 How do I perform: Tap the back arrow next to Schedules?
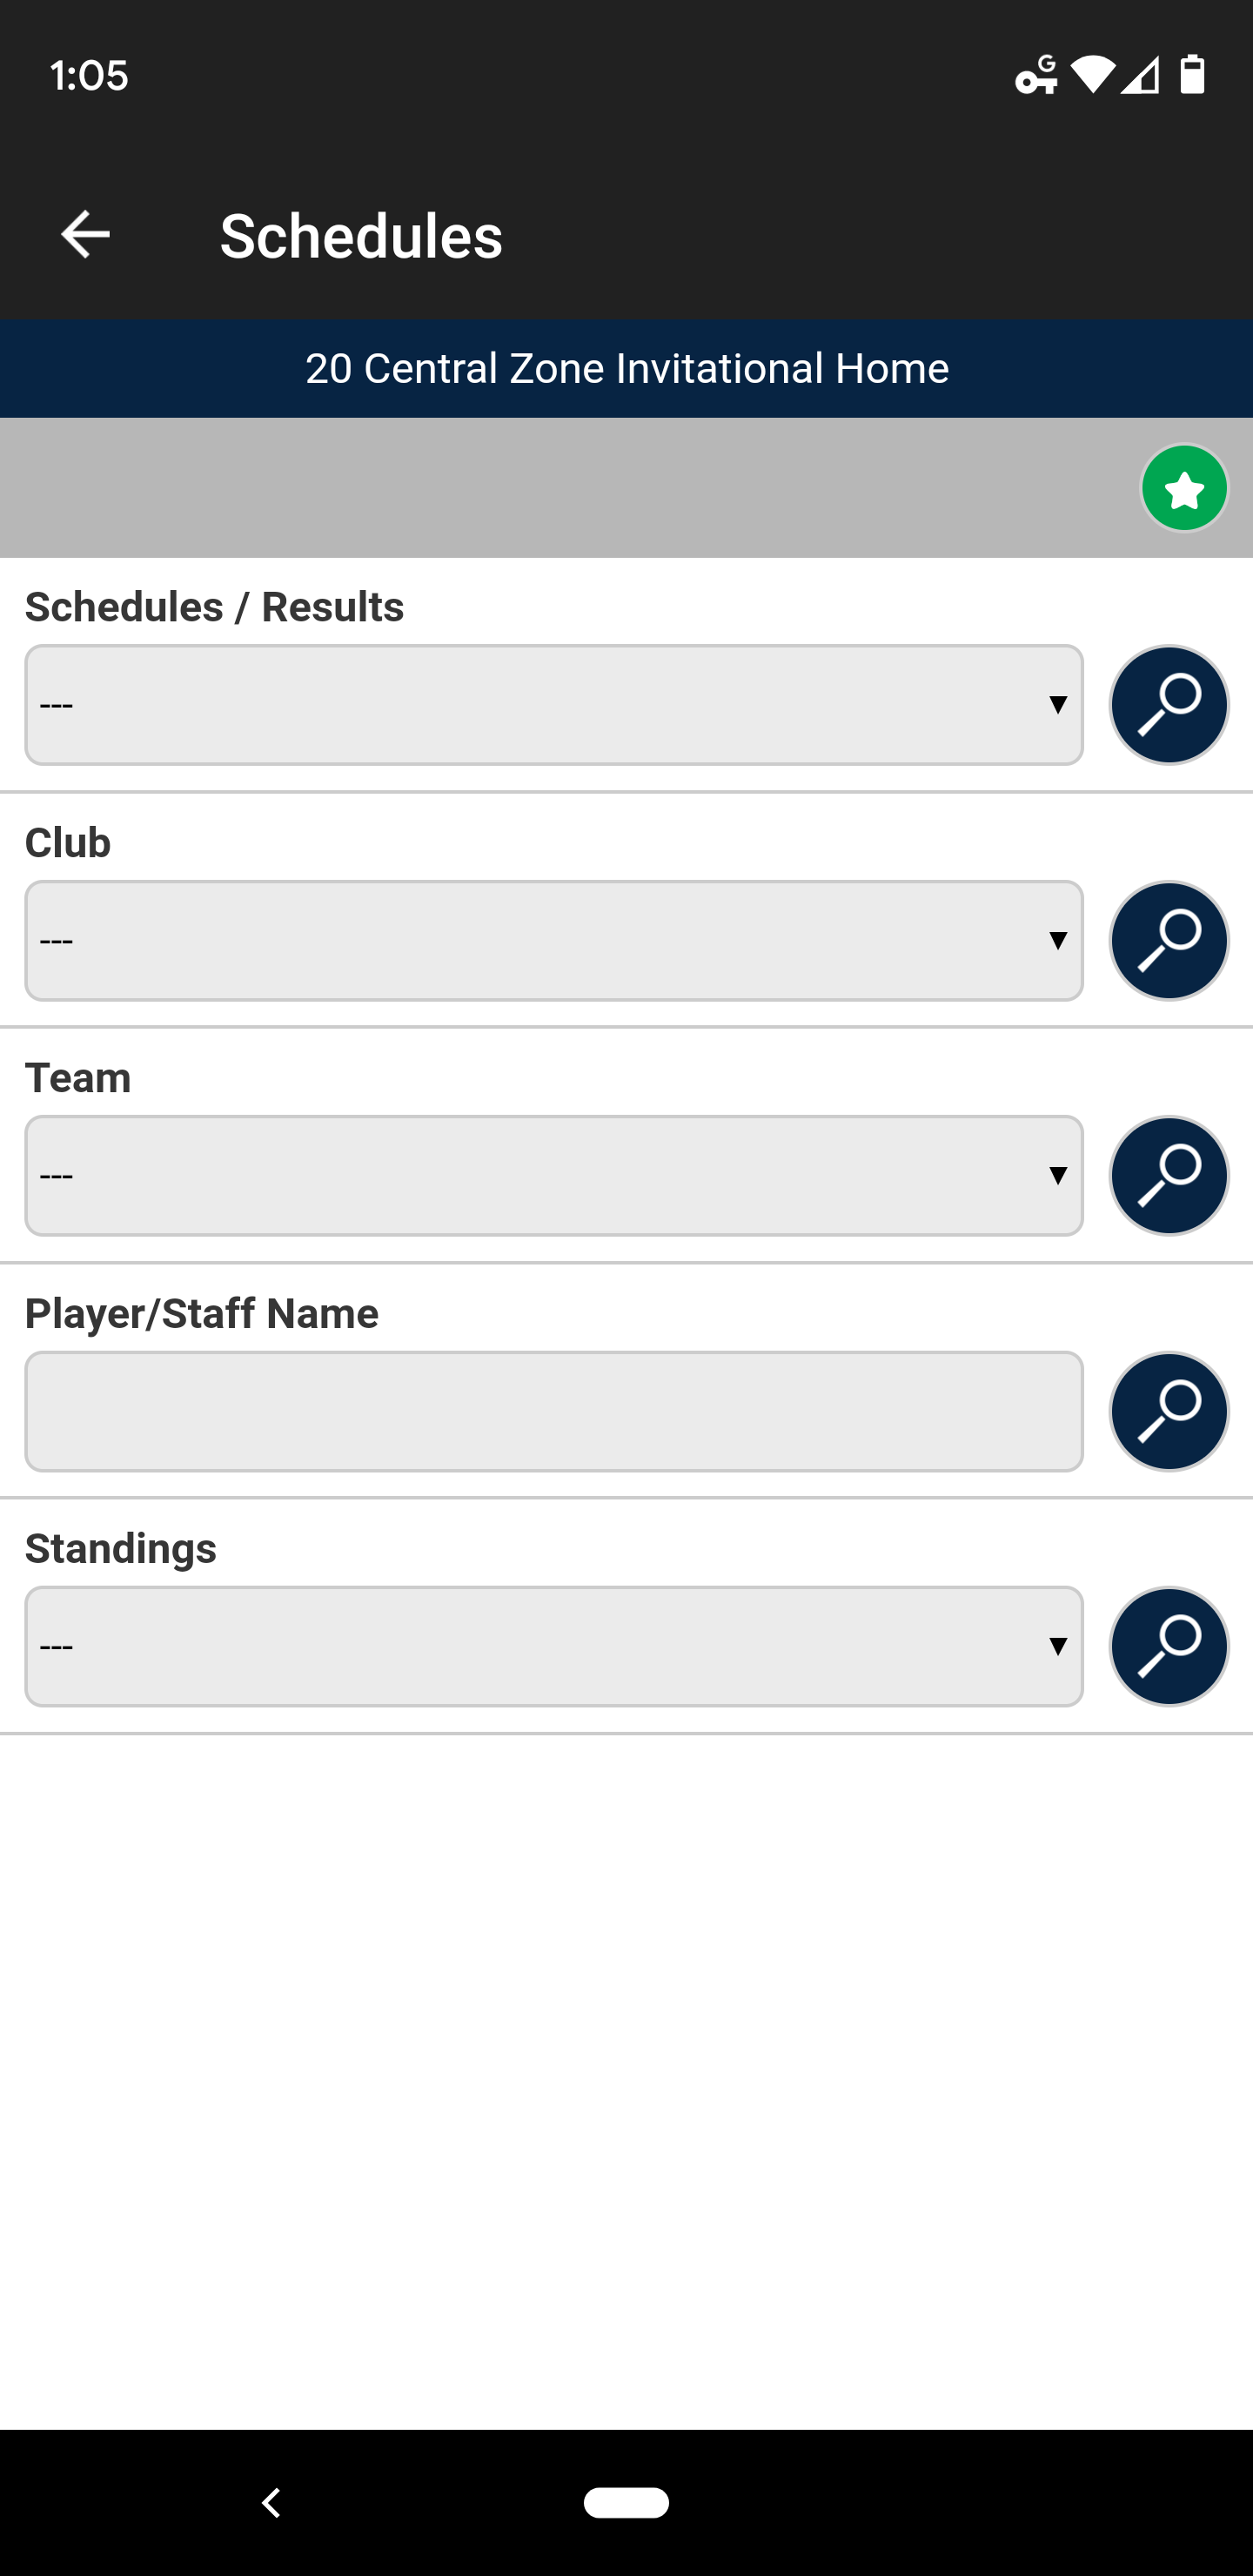[x=86, y=235]
